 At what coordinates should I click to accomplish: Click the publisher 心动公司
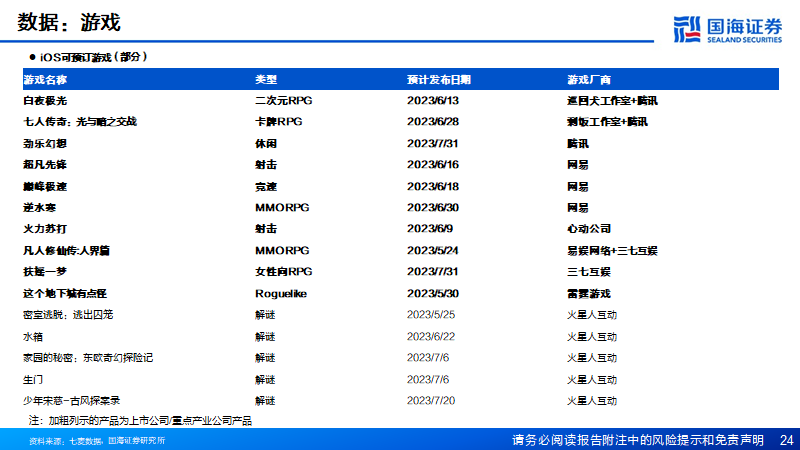pos(589,229)
